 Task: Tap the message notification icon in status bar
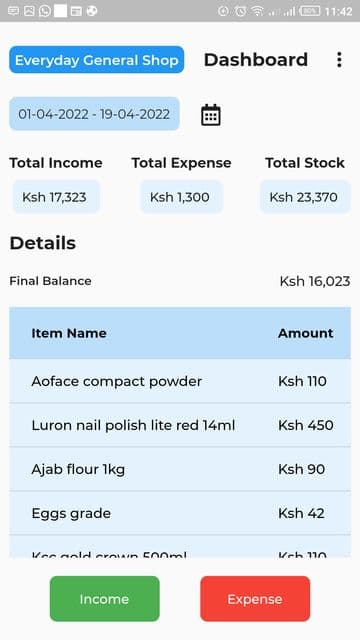[x=13, y=11]
